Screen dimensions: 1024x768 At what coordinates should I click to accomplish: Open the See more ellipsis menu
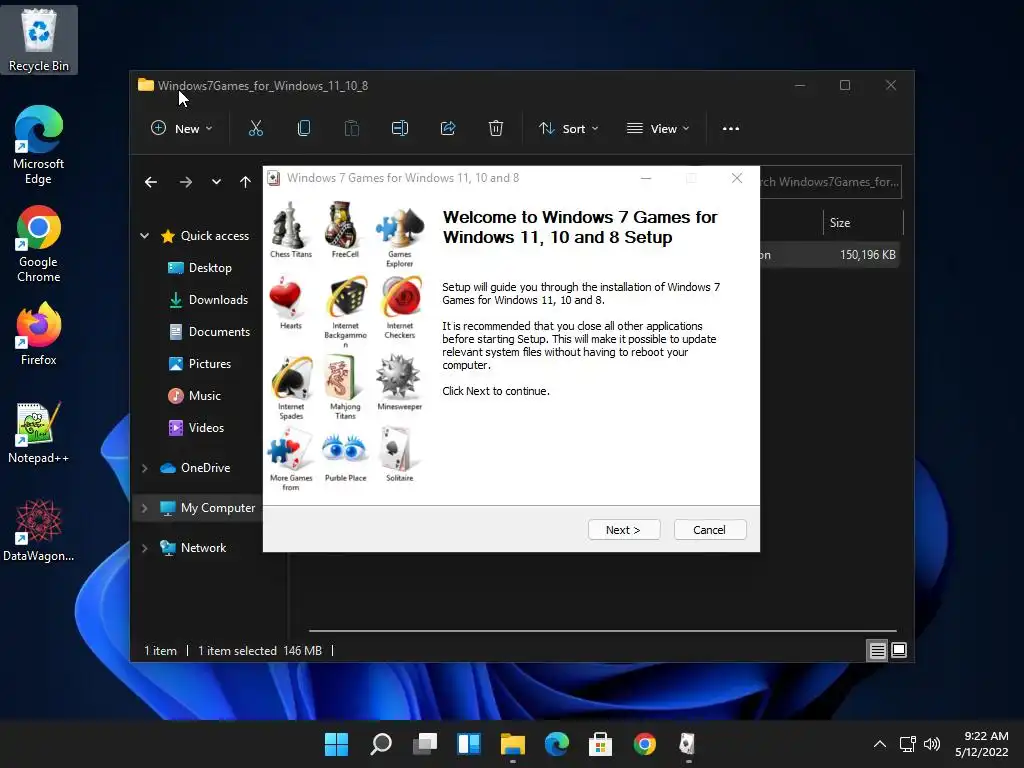click(x=731, y=129)
